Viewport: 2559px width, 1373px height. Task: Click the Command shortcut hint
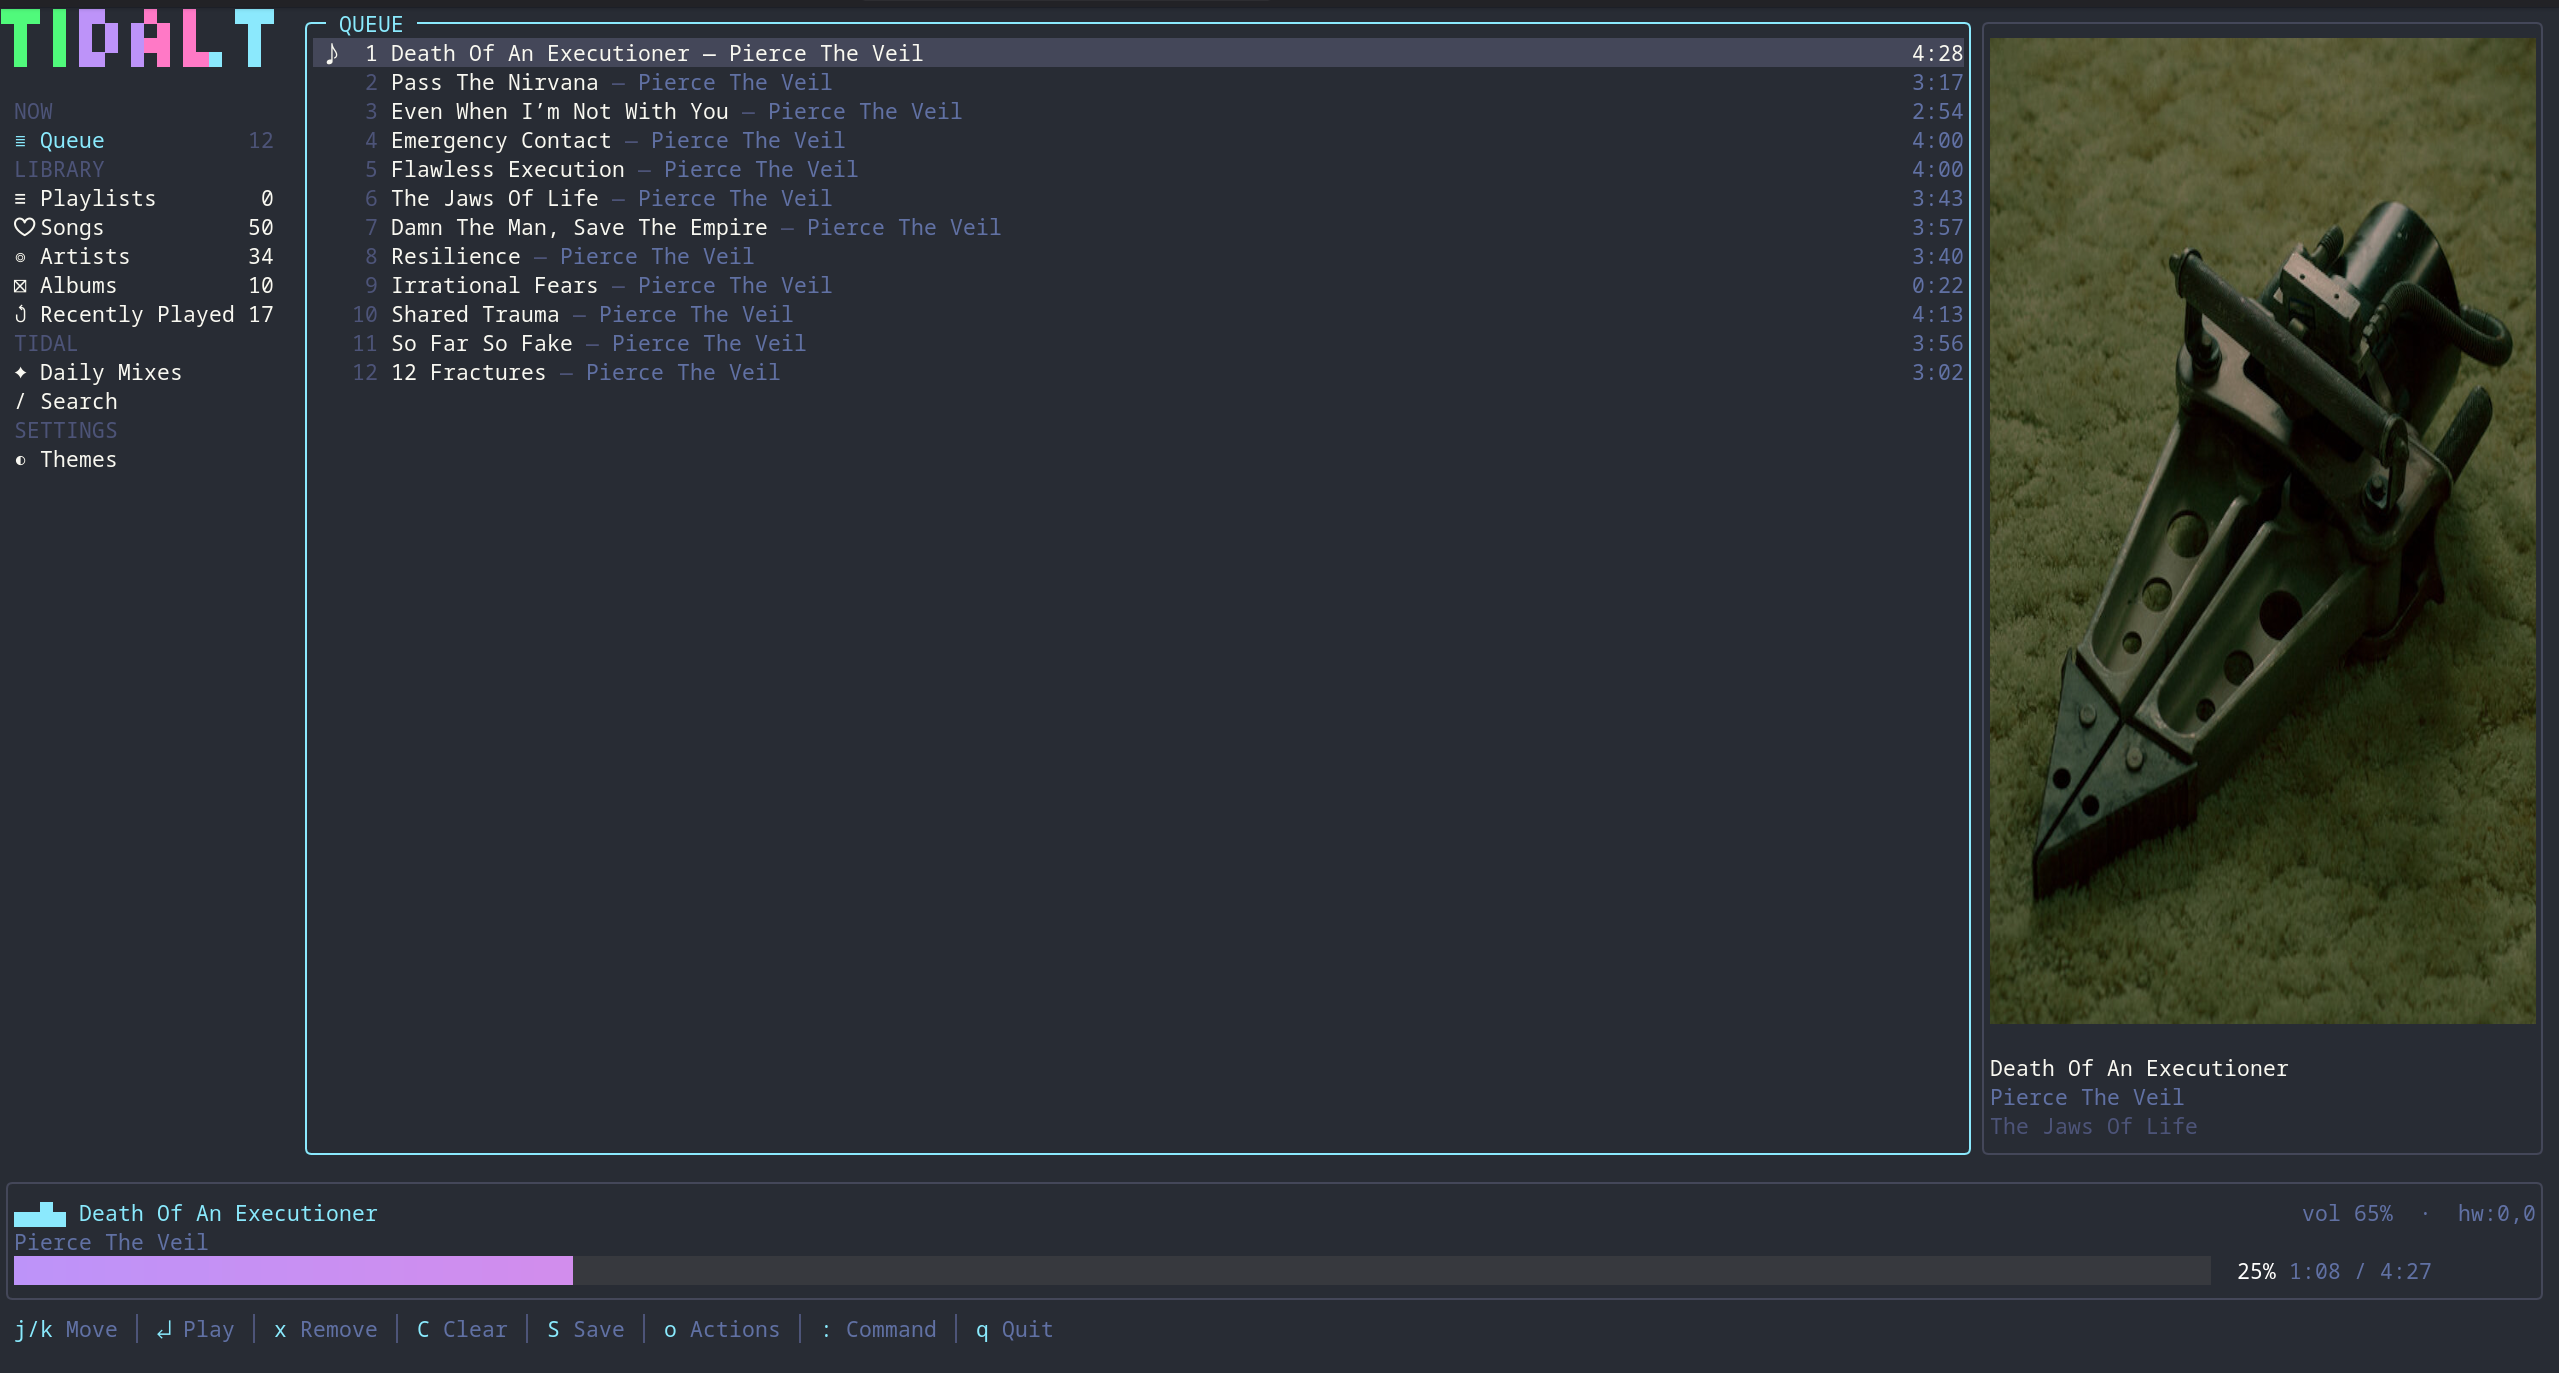(x=878, y=1329)
